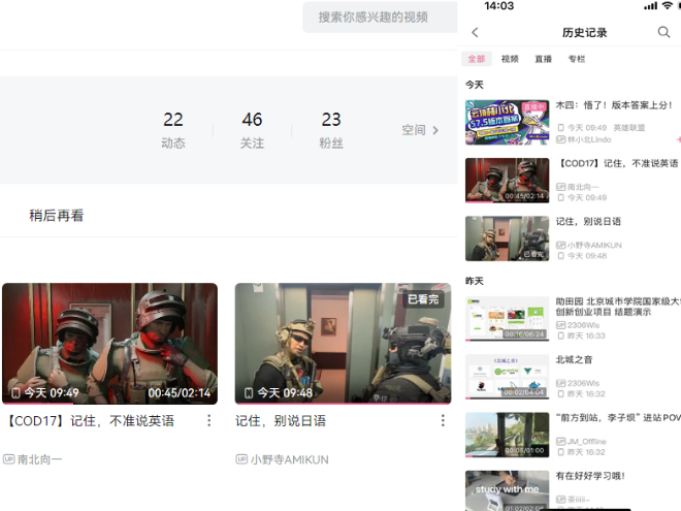Open the 23 粉丝 followers list
Image resolution: width=681 pixels, height=511 pixels.
331,130
